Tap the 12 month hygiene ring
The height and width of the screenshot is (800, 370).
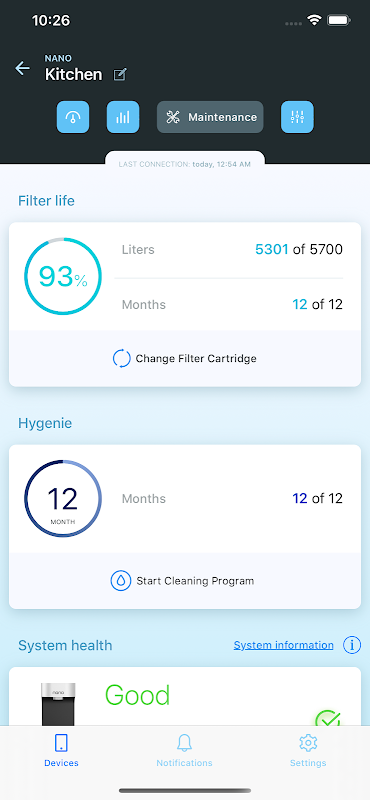(63, 499)
